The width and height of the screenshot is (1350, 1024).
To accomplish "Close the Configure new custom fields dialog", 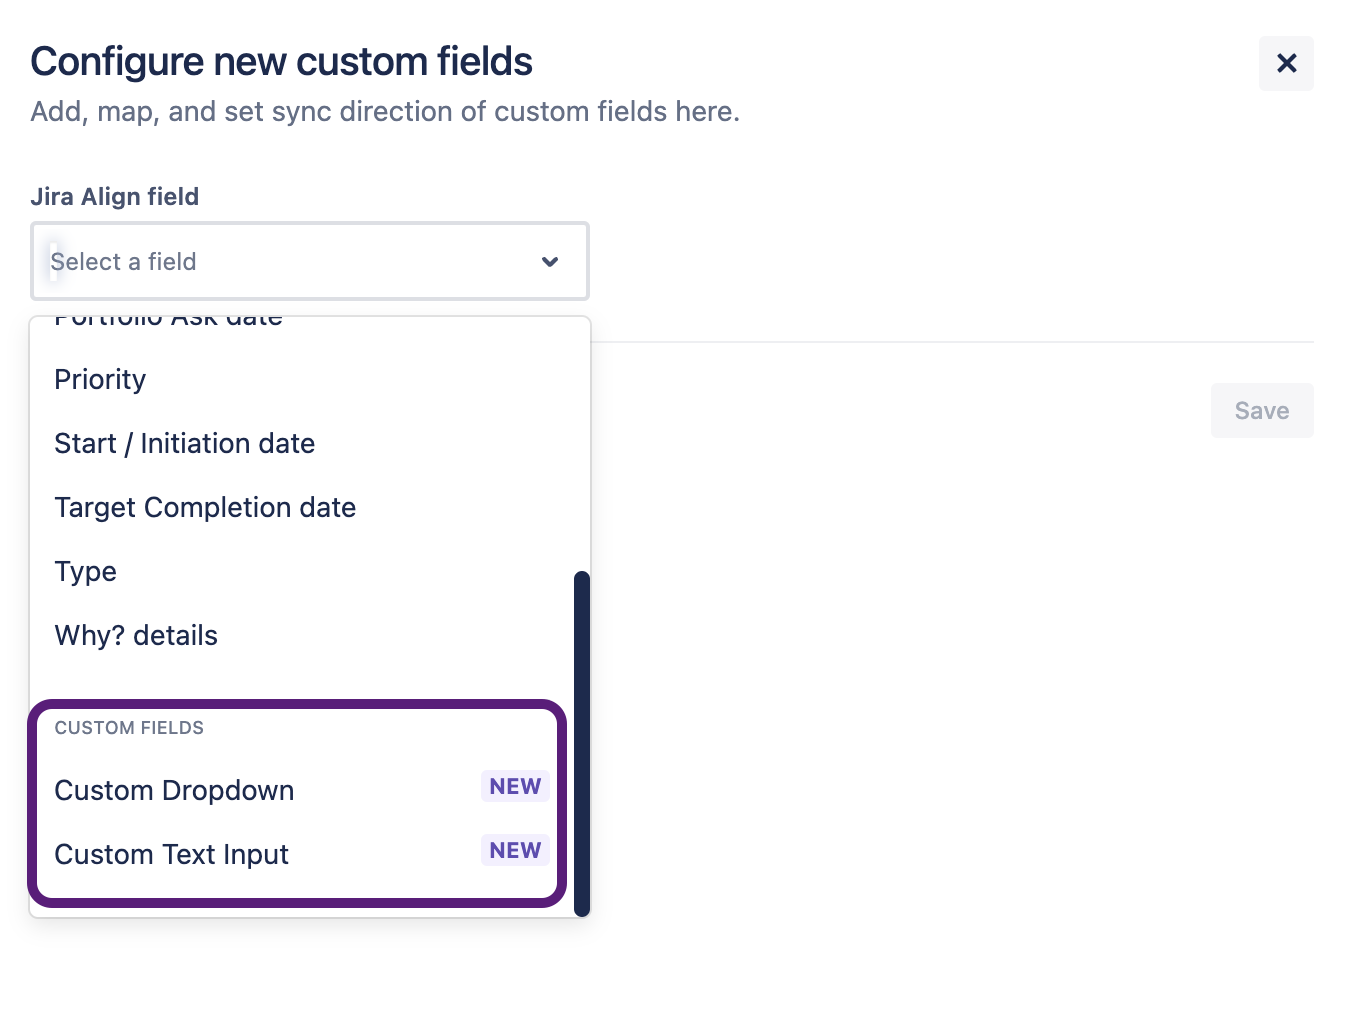I will (1286, 63).
